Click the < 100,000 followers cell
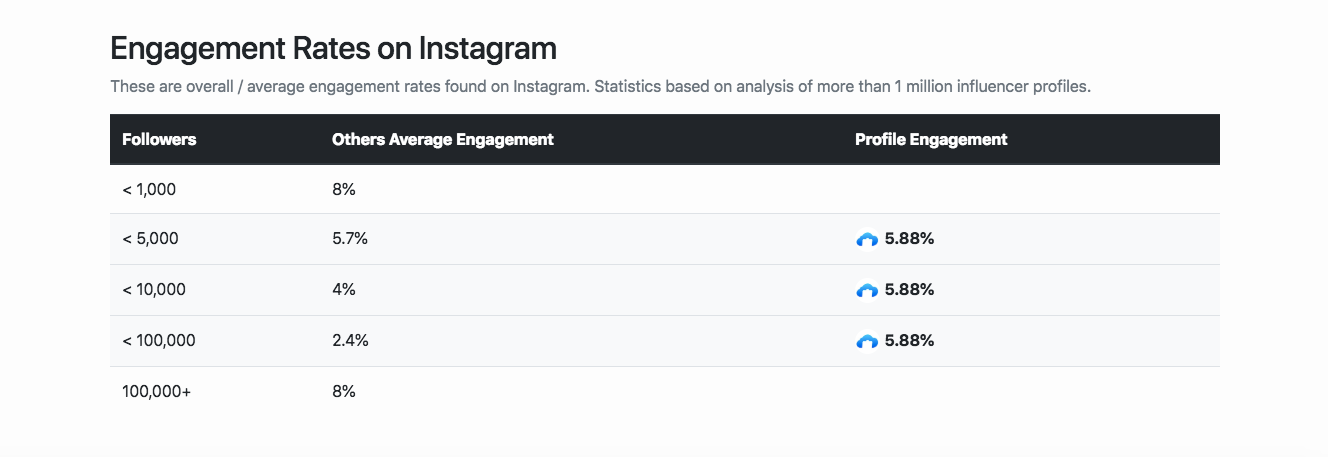This screenshot has height=457, width=1328. pyautogui.click(x=159, y=341)
